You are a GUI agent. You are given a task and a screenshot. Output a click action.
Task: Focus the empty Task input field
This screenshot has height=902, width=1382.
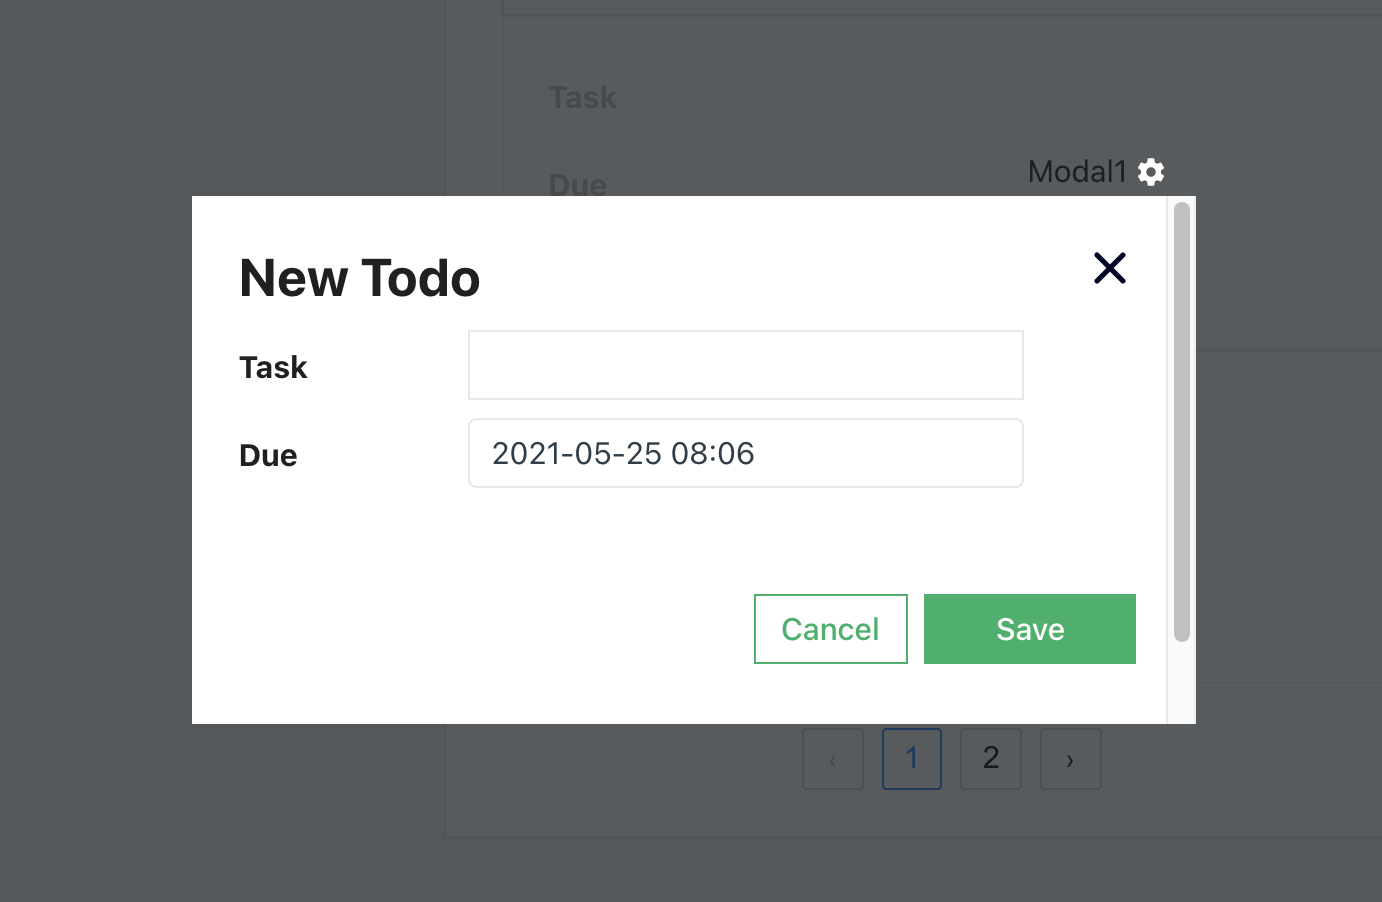point(746,364)
